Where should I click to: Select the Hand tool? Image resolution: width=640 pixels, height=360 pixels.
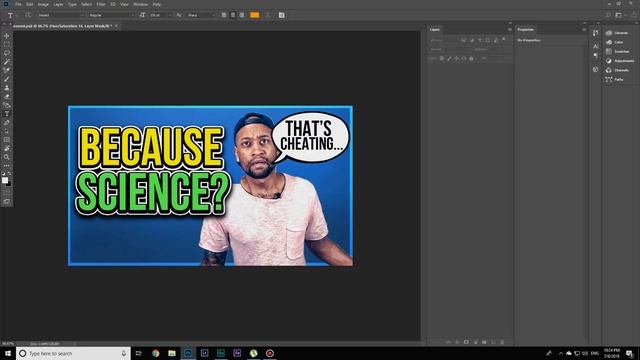tap(7, 148)
